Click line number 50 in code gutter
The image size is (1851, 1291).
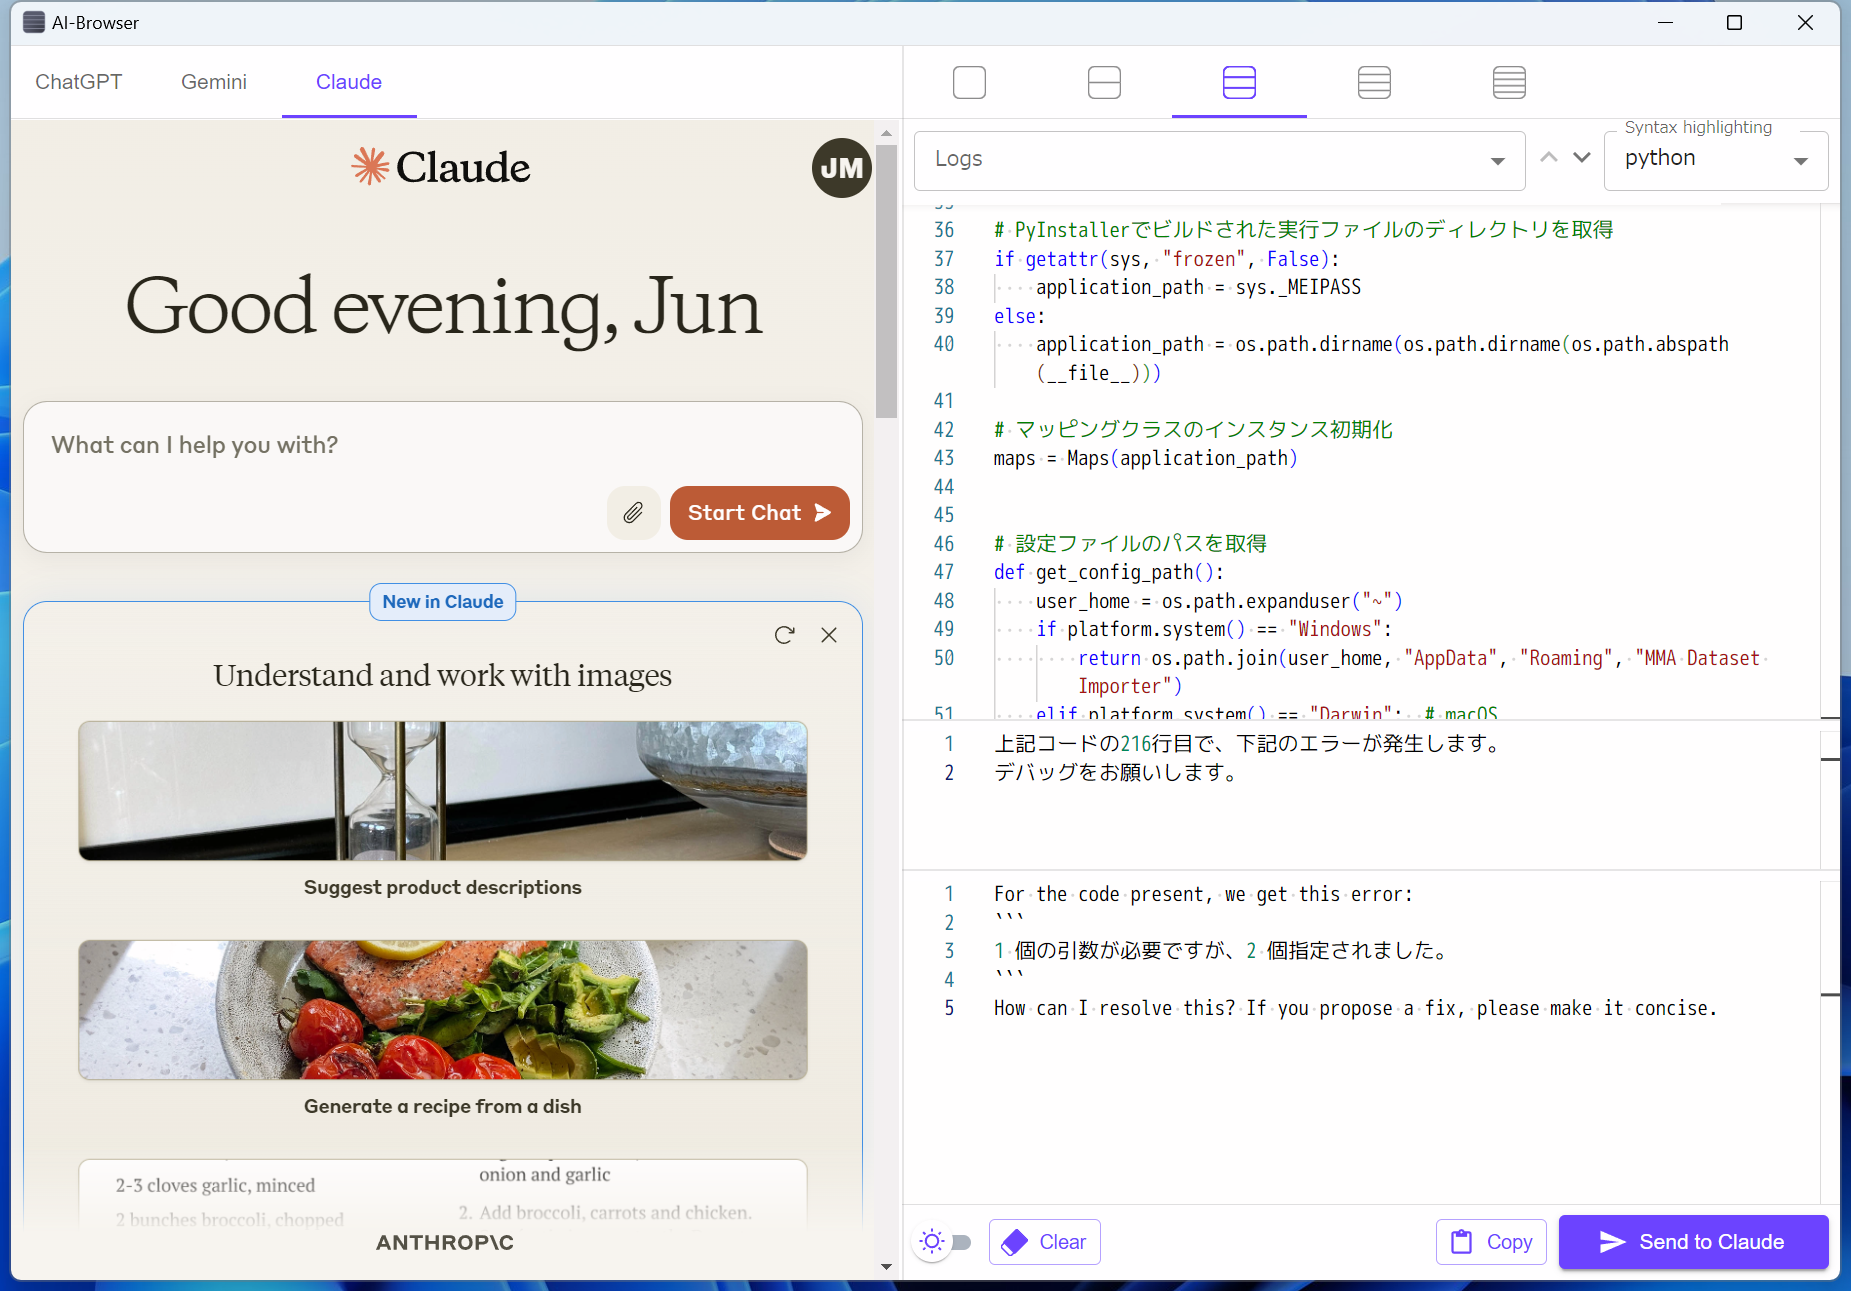tap(943, 658)
